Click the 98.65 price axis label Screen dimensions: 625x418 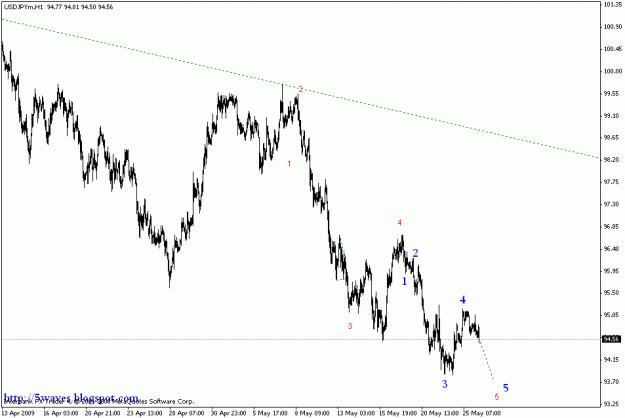(x=612, y=137)
